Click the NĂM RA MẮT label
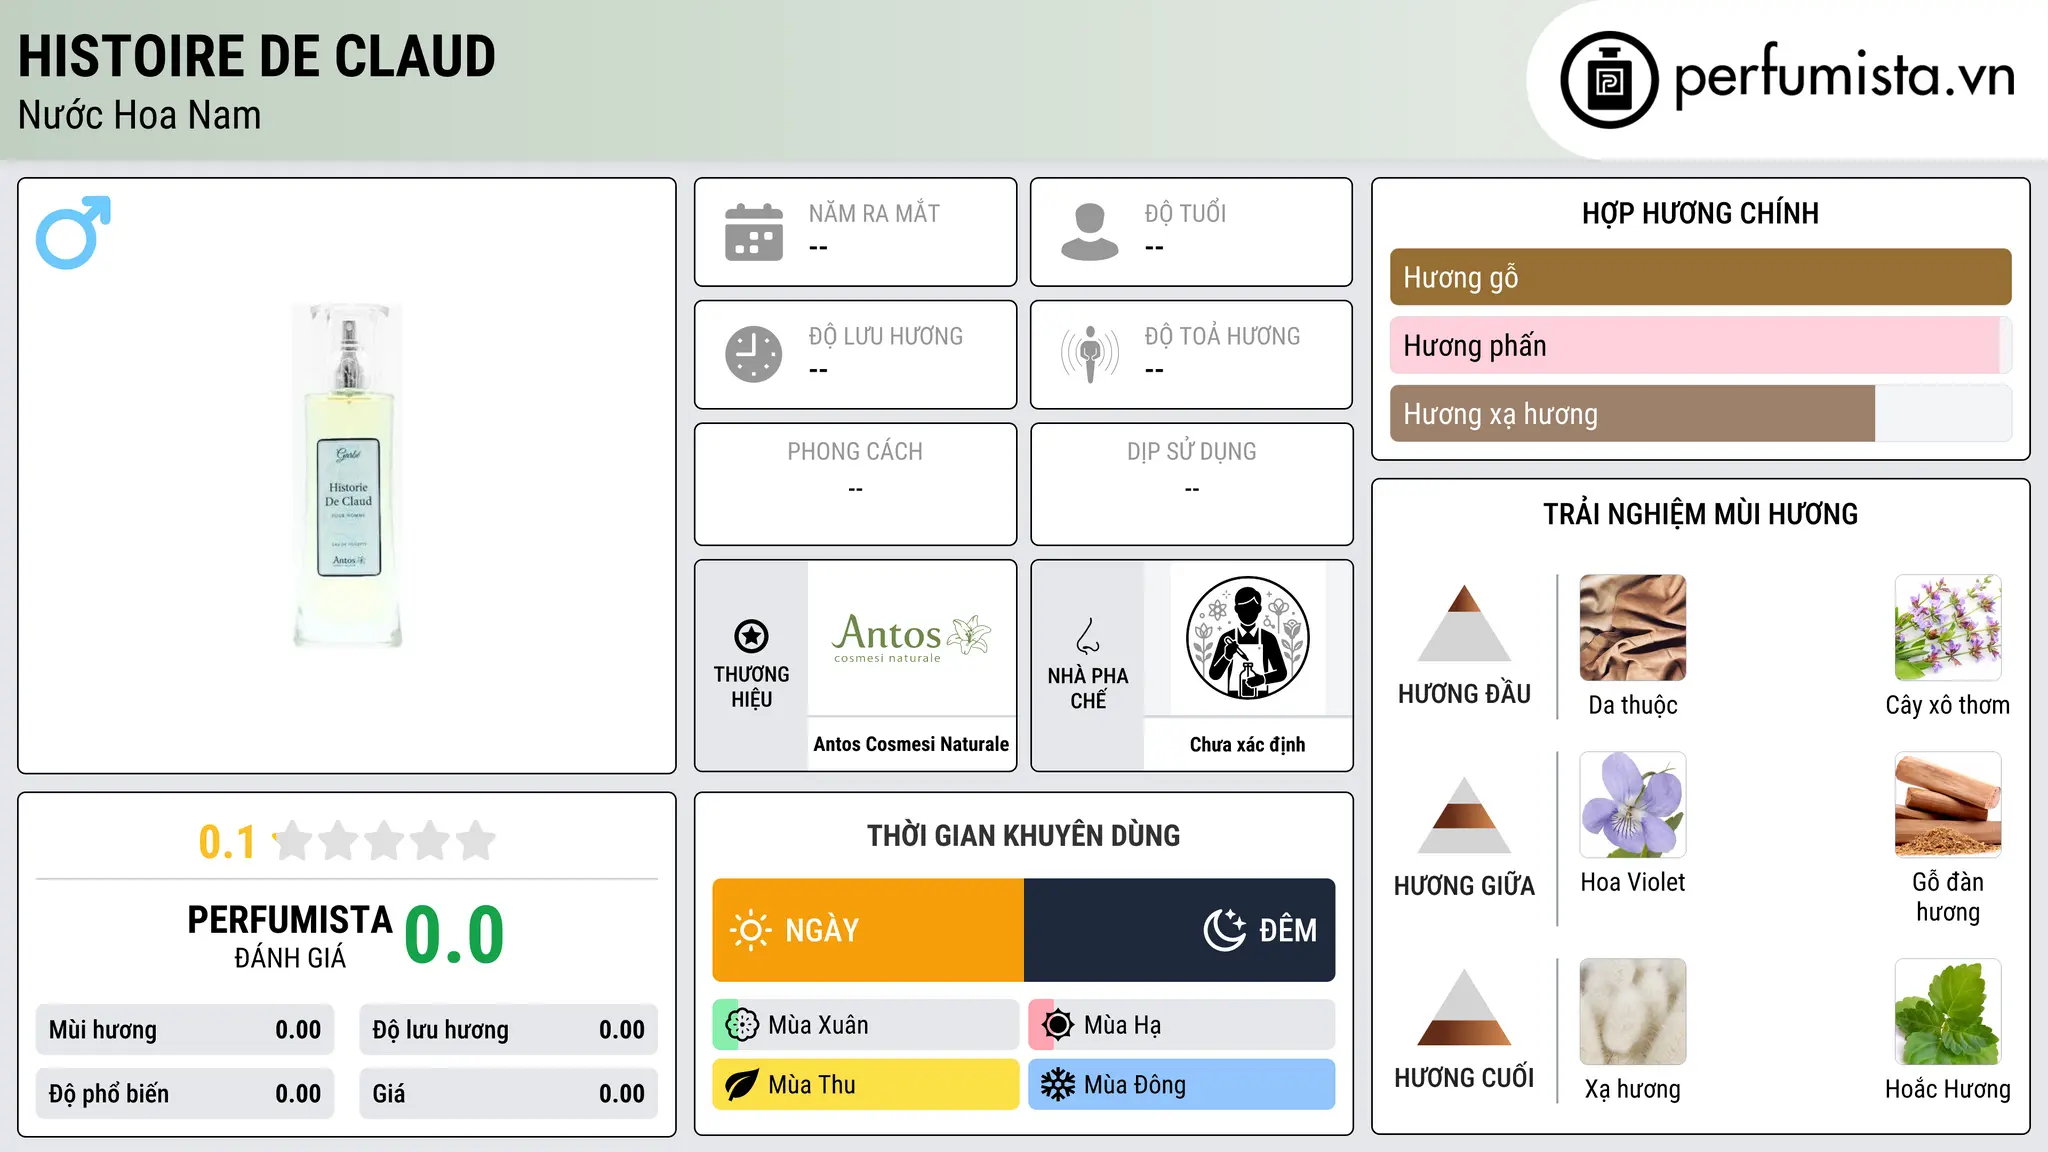The height and width of the screenshot is (1152, 2048). pos(874,213)
